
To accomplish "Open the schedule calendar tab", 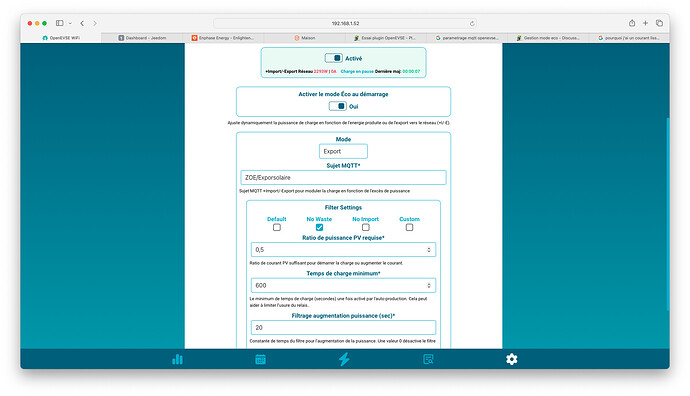I will [261, 359].
